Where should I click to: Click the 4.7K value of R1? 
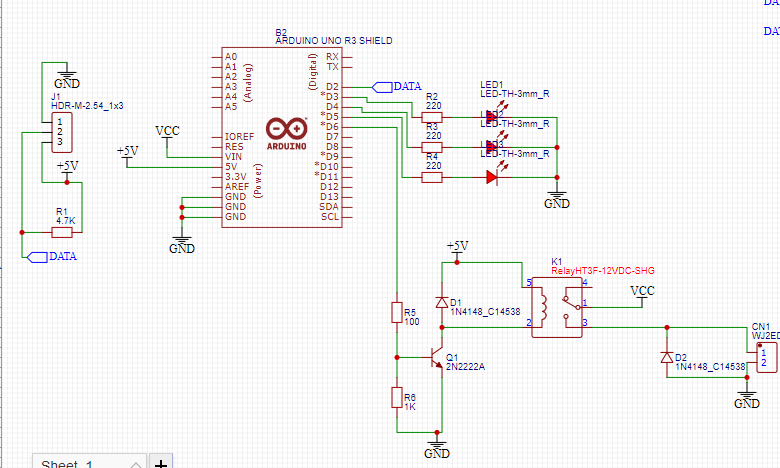[x=66, y=221]
